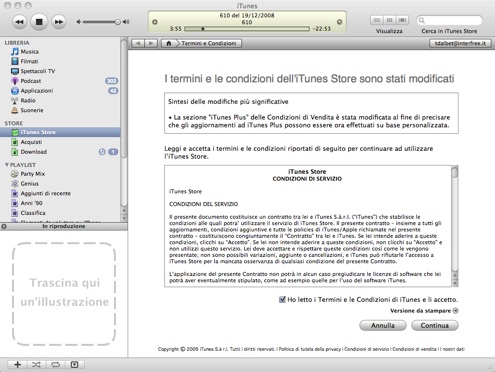Click the Cerca in iTunes Store search field

point(449,21)
